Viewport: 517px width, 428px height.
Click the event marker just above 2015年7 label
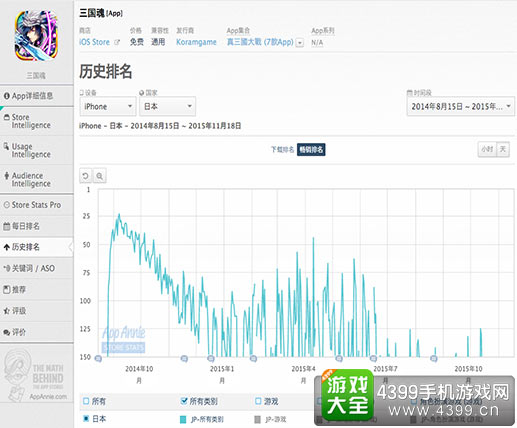[x=374, y=359]
